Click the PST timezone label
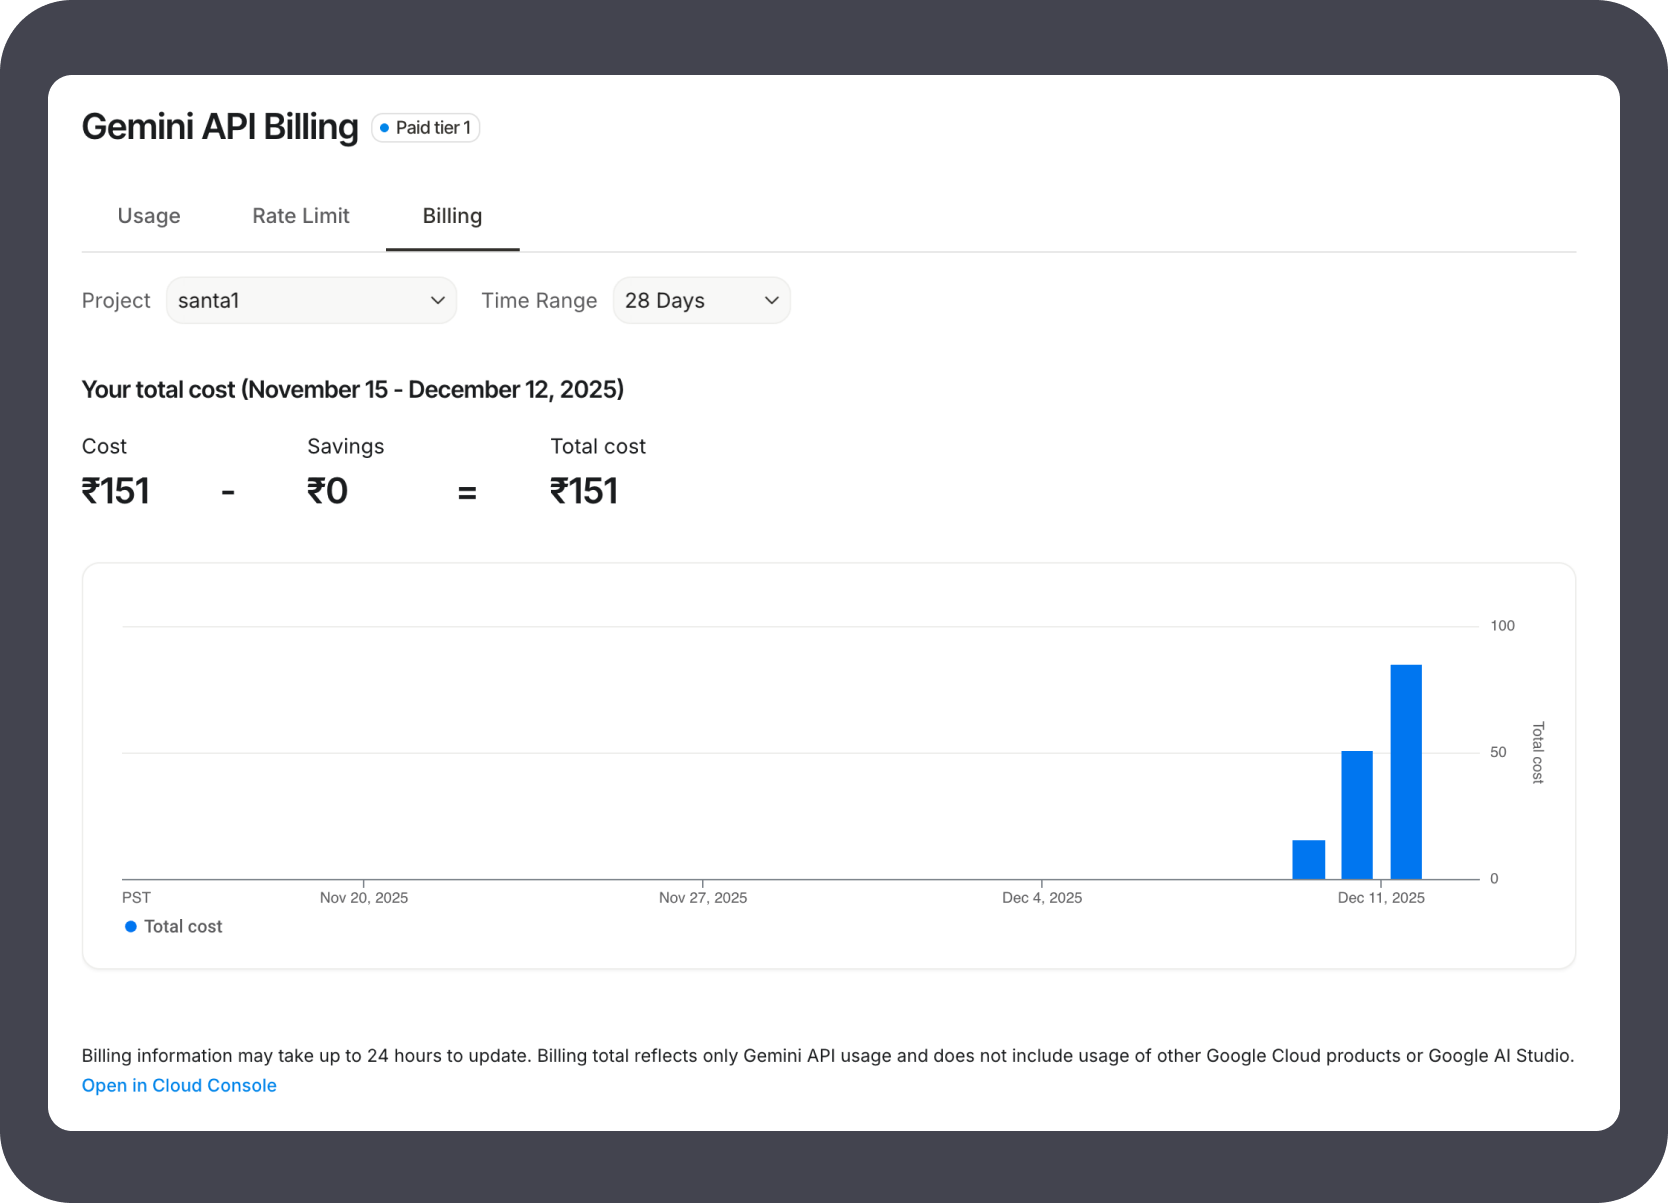1668x1203 pixels. 136,898
